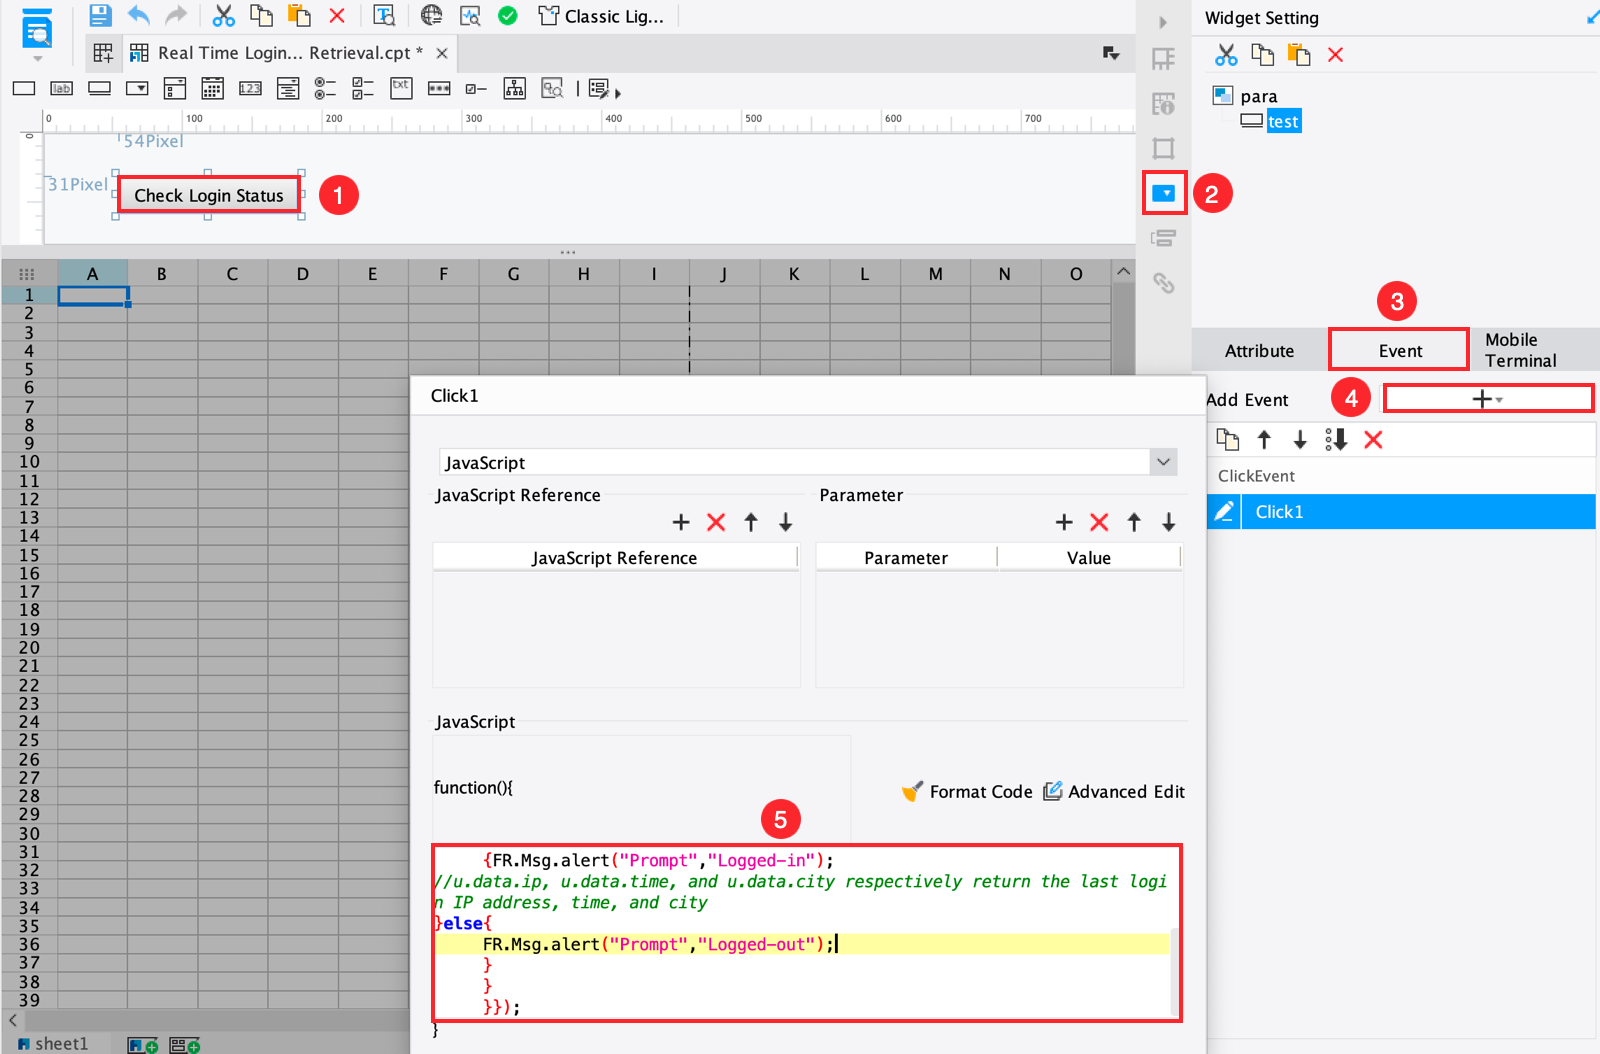
Task: Click the Preview check icon in top toolbar
Action: click(507, 16)
